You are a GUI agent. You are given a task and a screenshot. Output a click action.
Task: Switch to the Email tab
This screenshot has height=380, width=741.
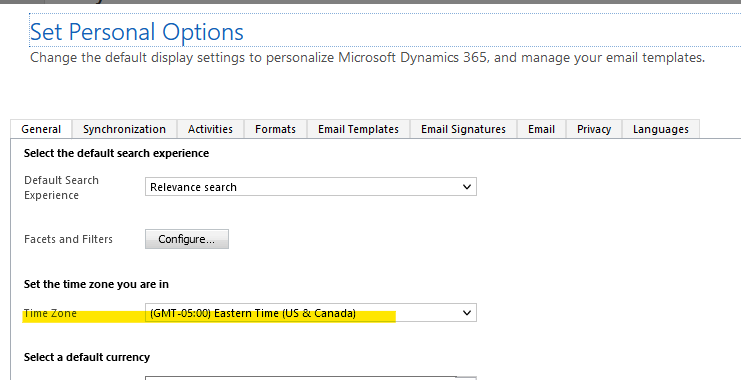[x=541, y=129]
